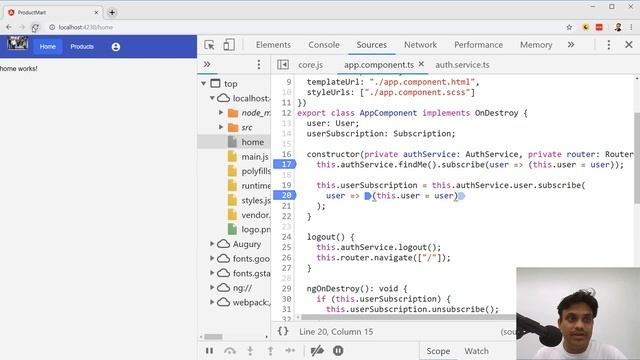
Task: Bookmark this page star icon
Action: click(x=569, y=27)
